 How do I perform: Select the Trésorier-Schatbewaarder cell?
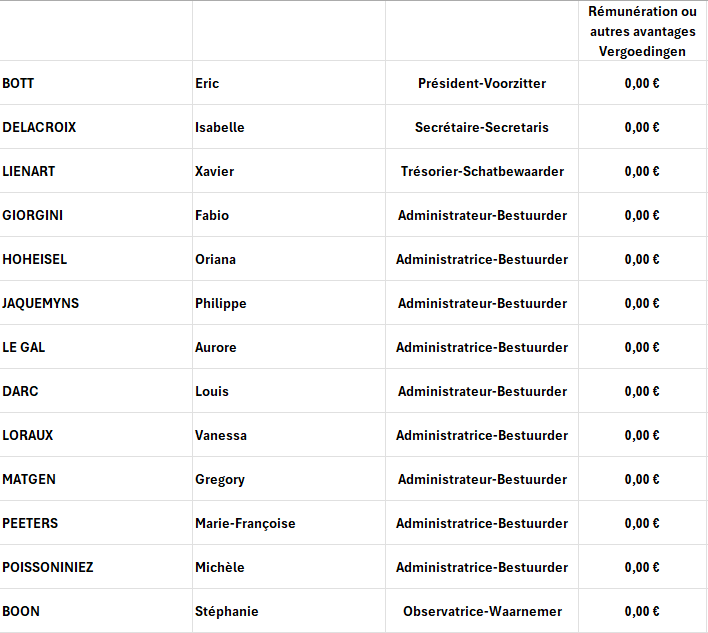tap(482, 171)
